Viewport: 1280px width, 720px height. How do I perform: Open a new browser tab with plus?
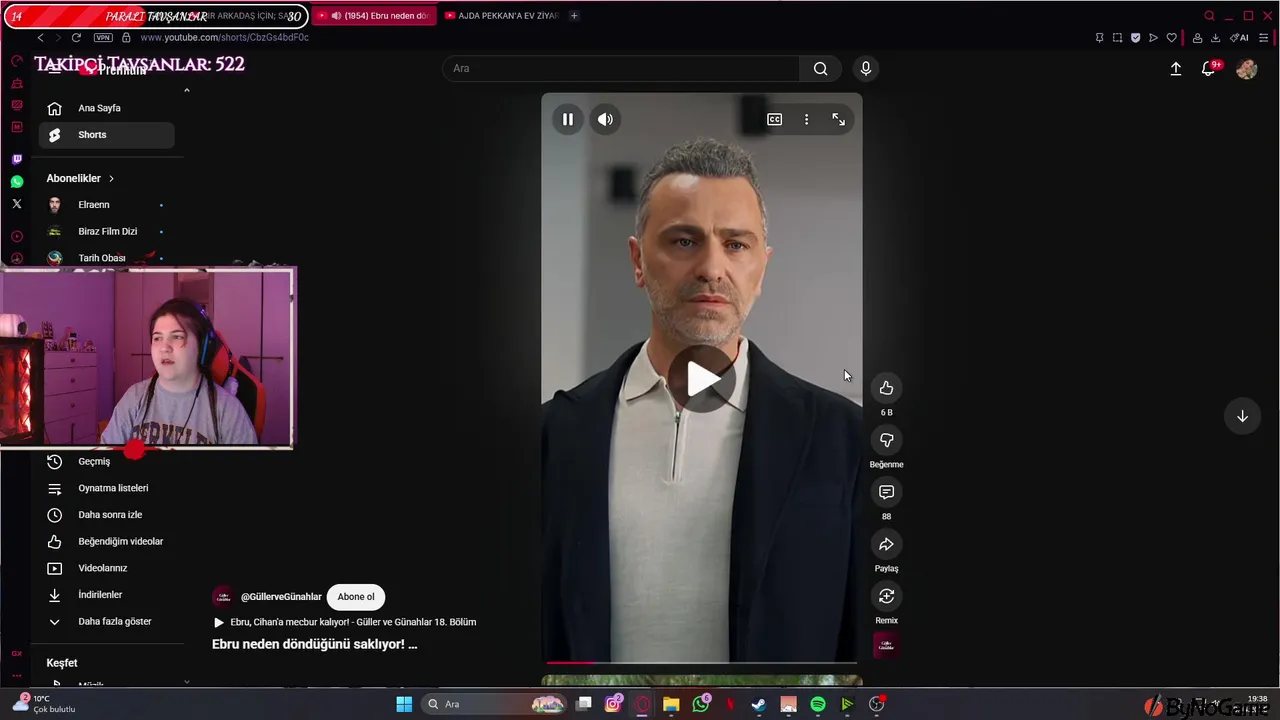pos(574,16)
